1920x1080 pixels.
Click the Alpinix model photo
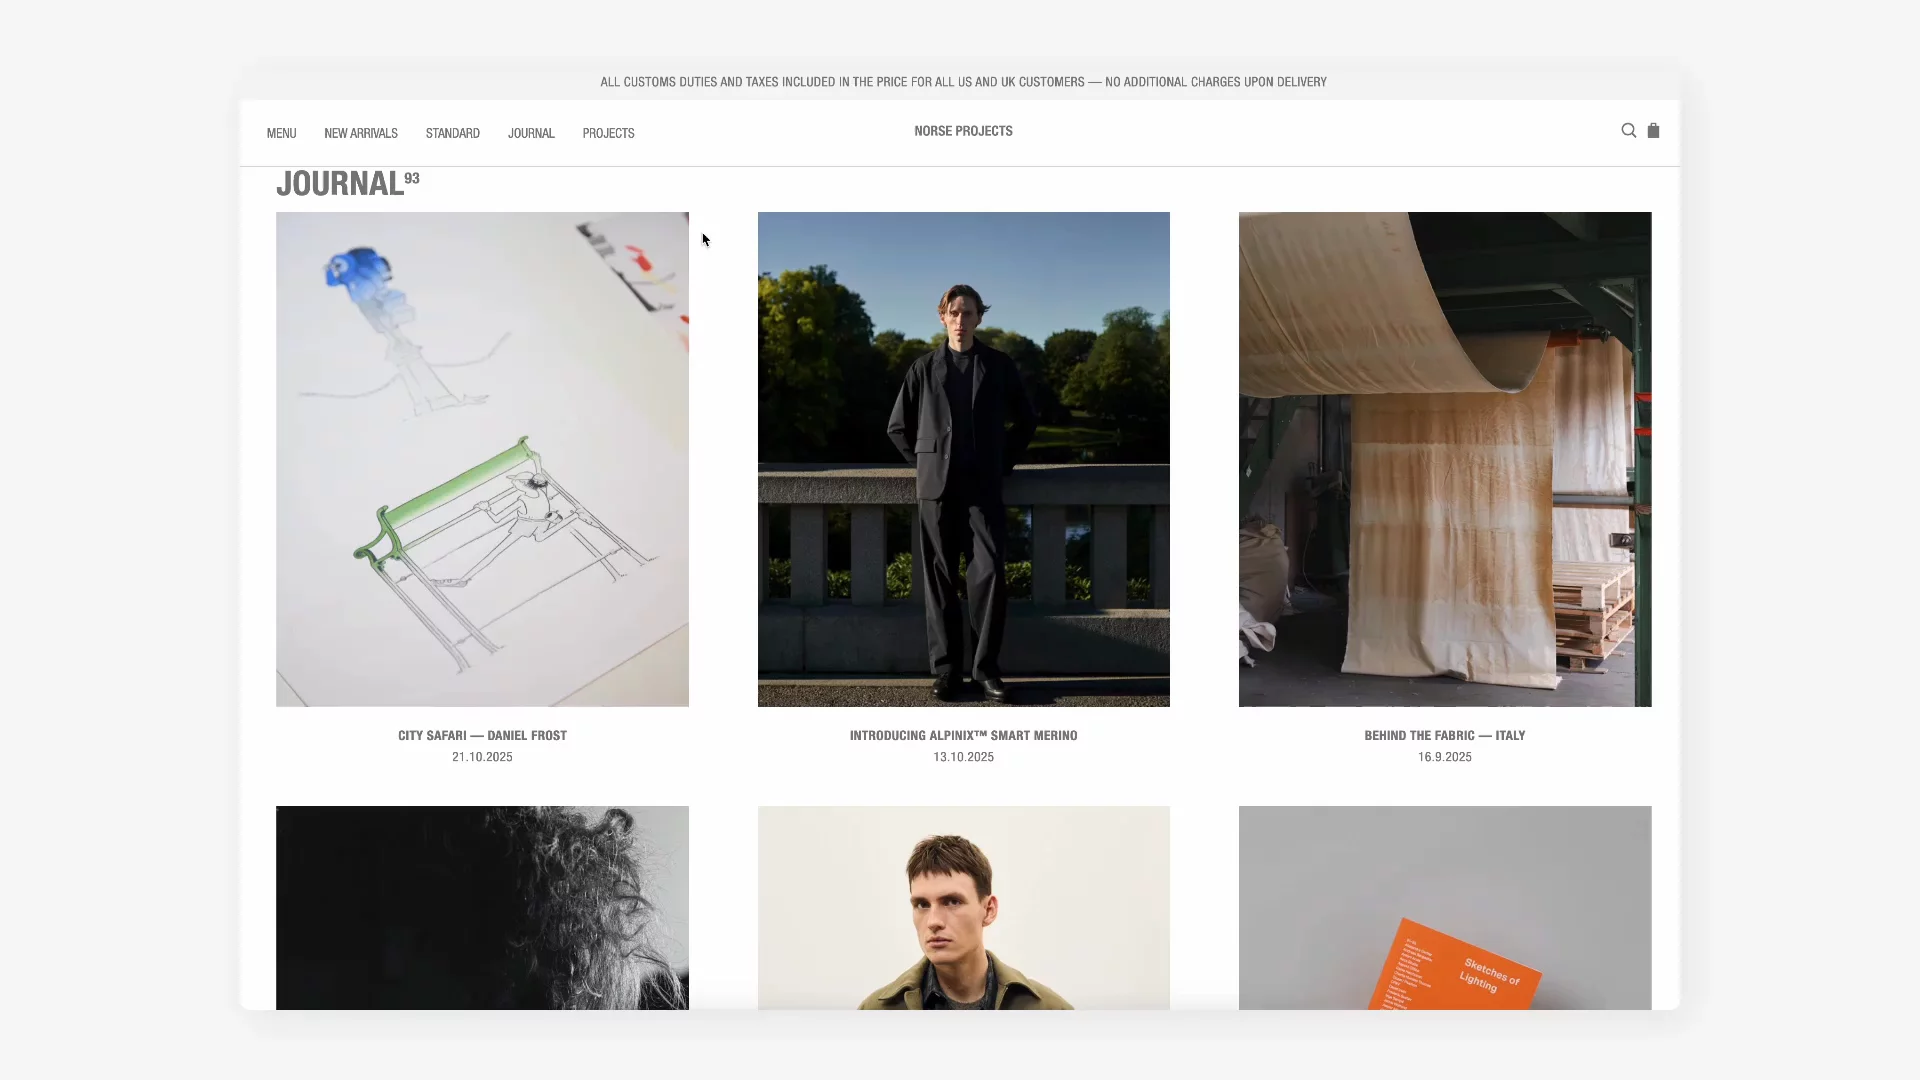[x=963, y=458]
